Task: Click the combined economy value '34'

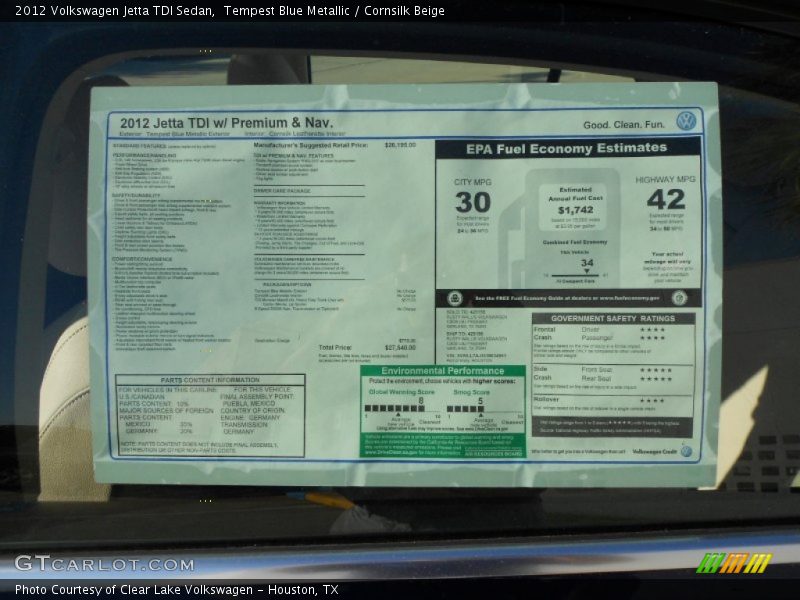Action: tap(587, 263)
